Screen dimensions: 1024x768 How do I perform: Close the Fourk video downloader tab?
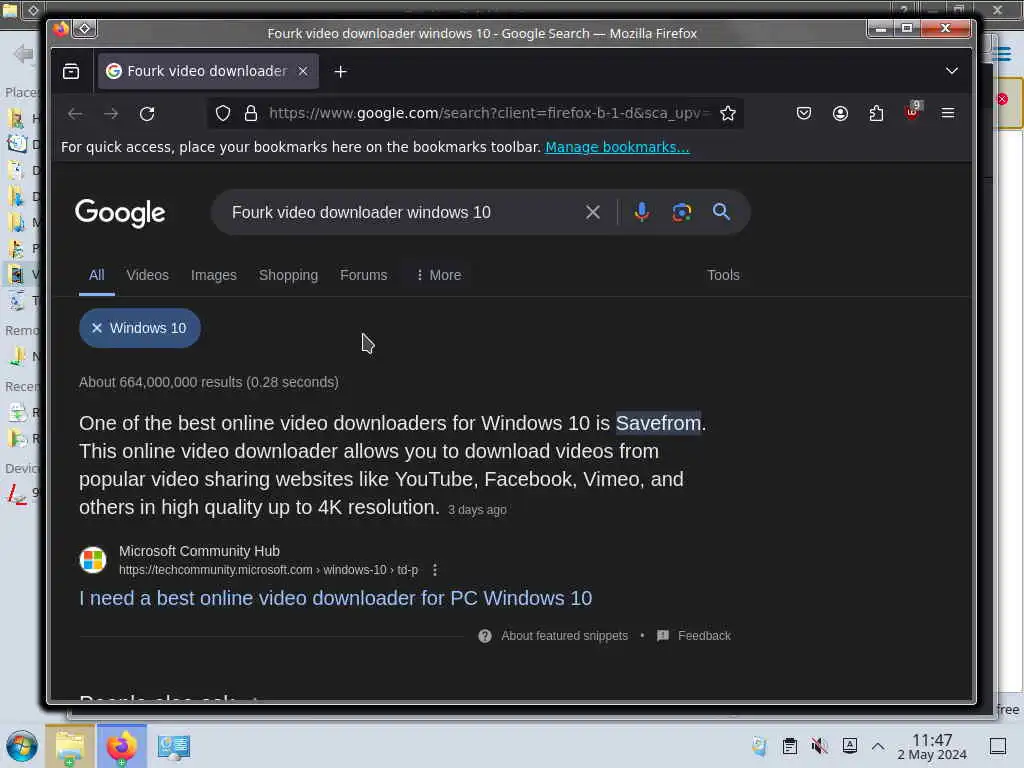point(303,71)
